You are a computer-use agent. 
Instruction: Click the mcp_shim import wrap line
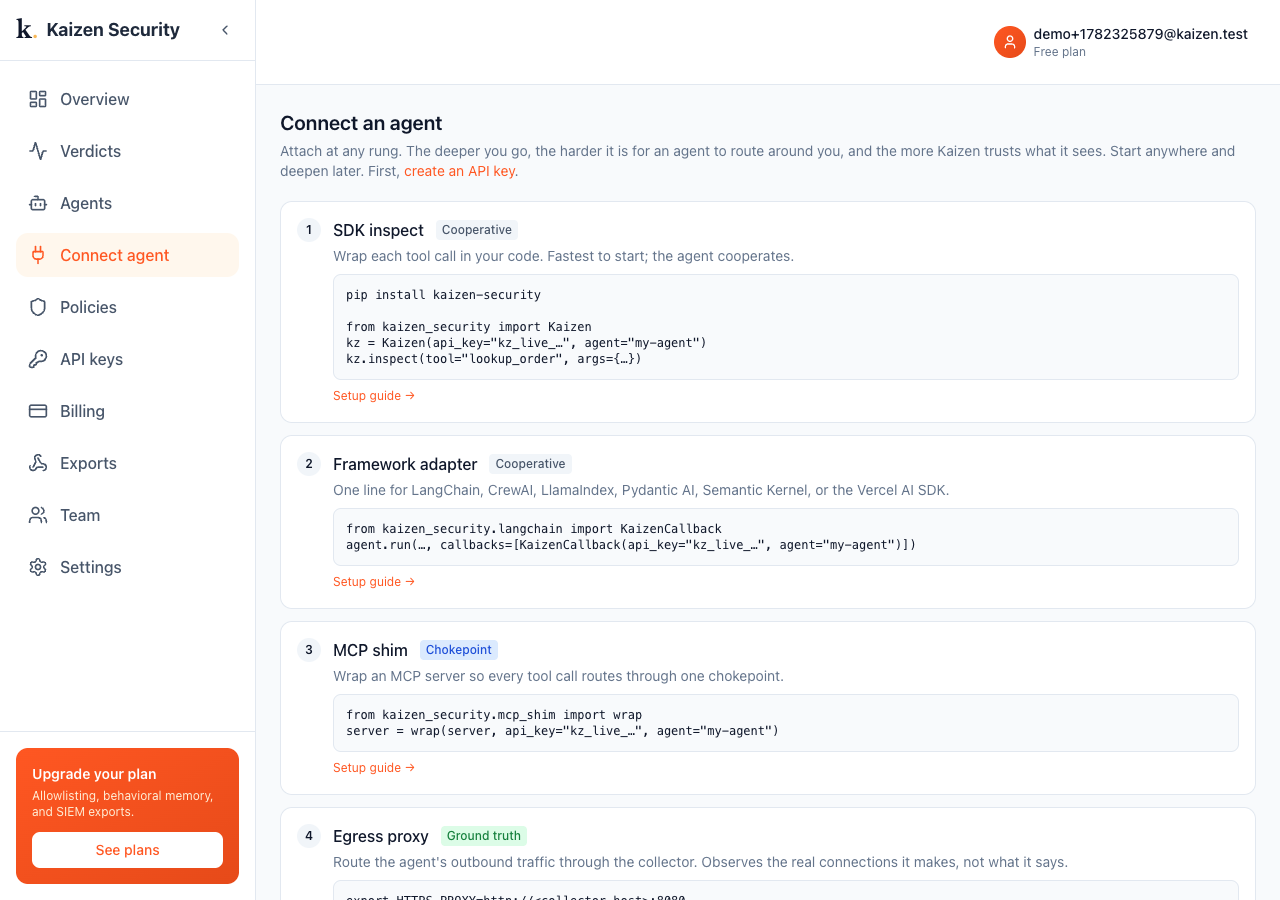pos(494,715)
